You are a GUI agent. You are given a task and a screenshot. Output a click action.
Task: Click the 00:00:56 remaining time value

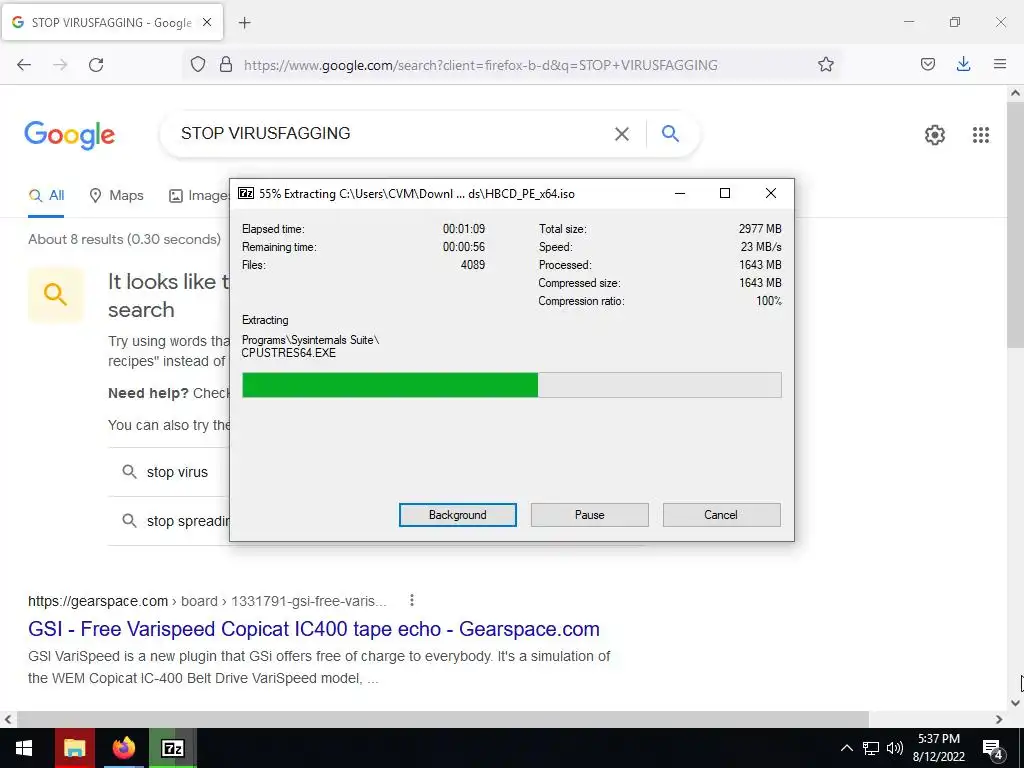point(464,247)
